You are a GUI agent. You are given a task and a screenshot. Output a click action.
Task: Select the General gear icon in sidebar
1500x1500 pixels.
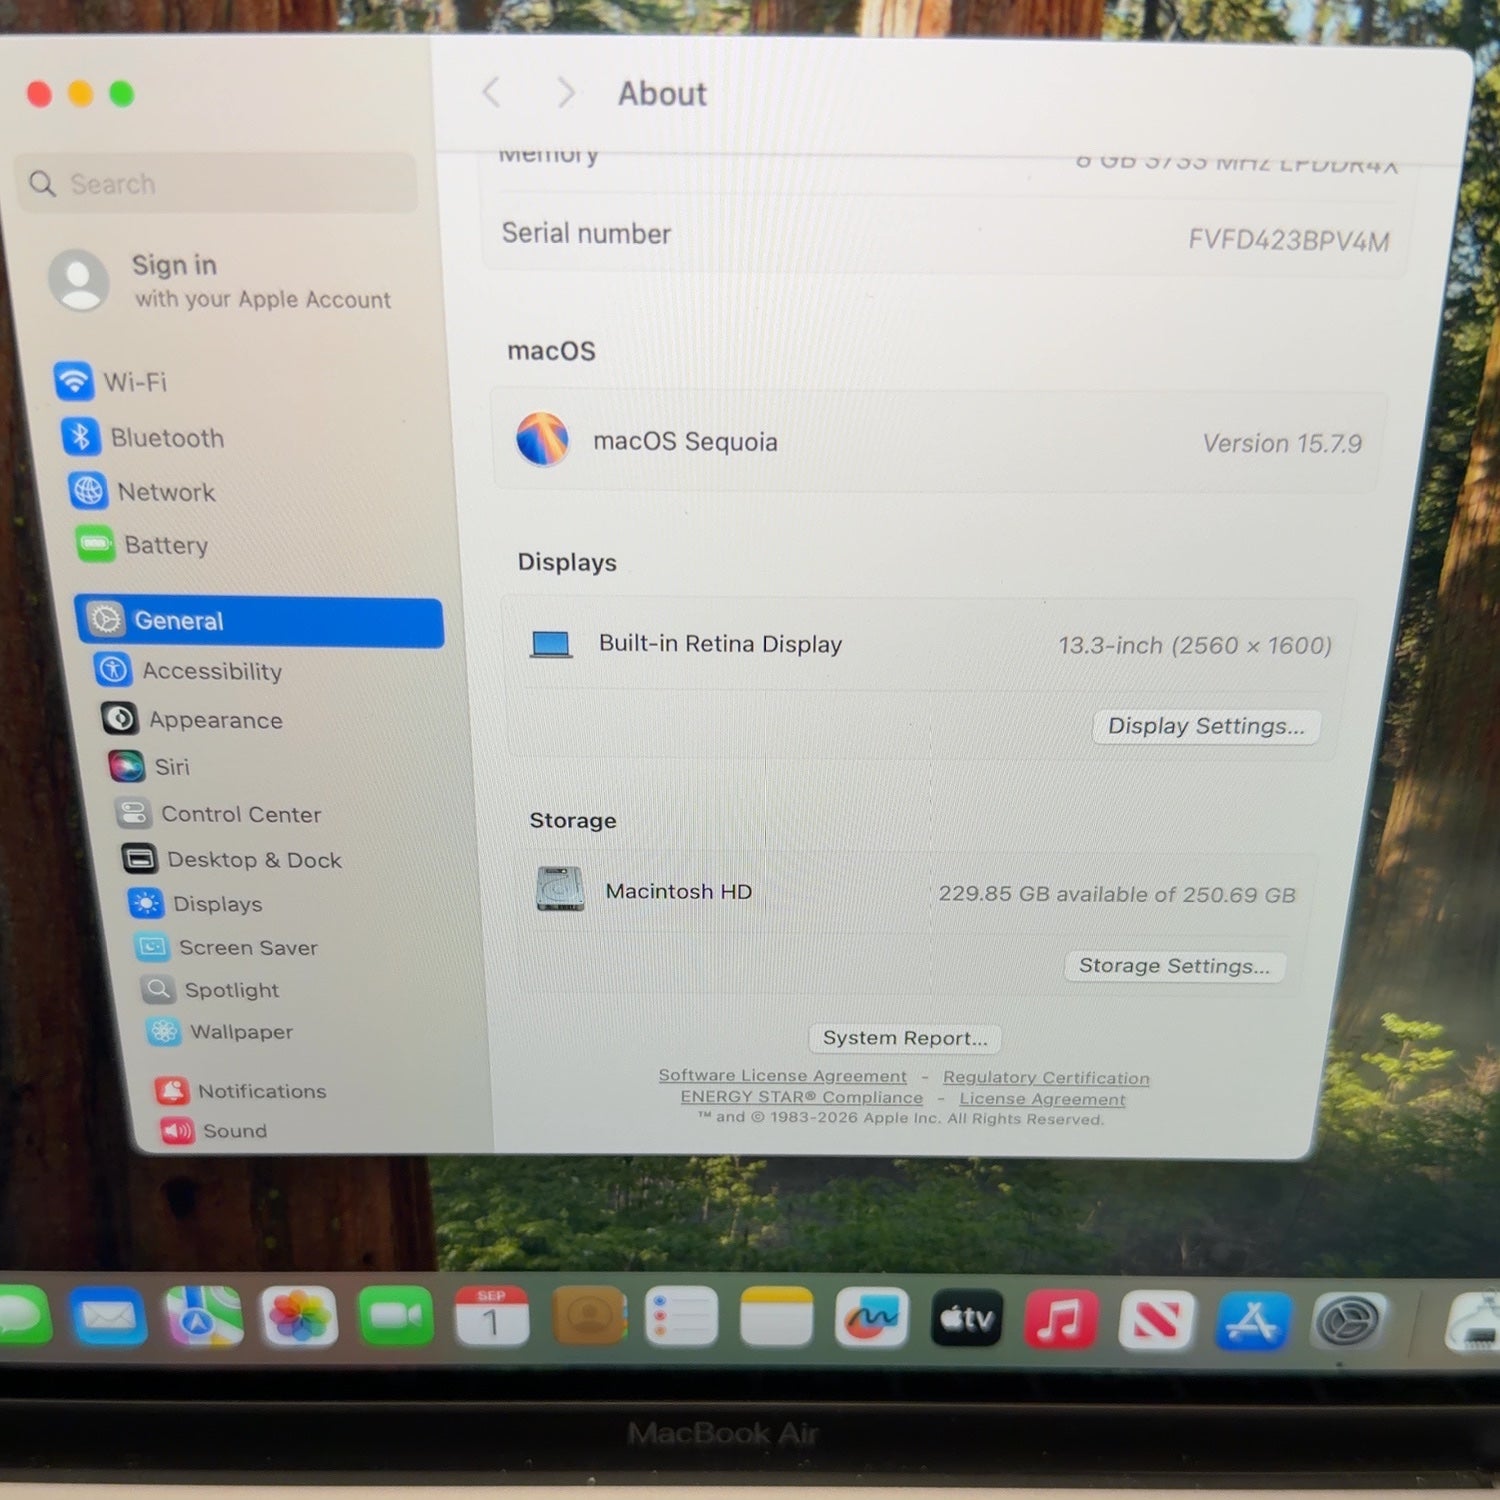(x=105, y=620)
